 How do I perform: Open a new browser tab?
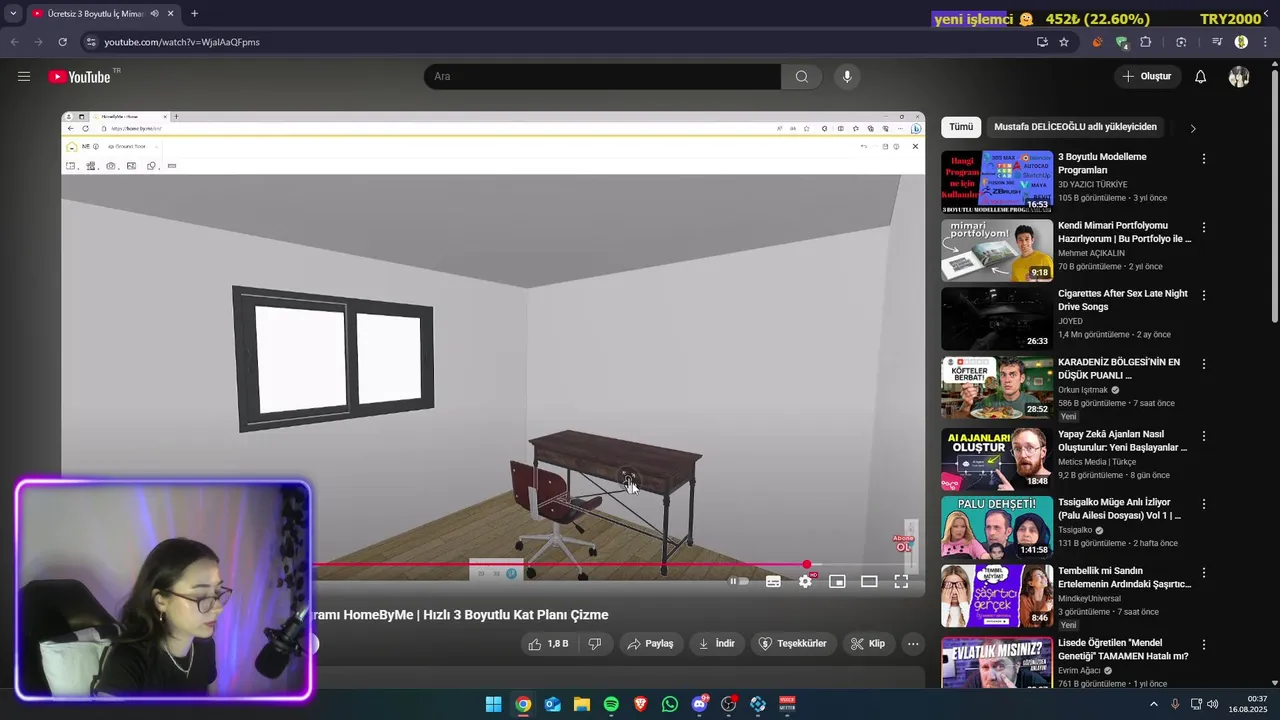click(194, 14)
